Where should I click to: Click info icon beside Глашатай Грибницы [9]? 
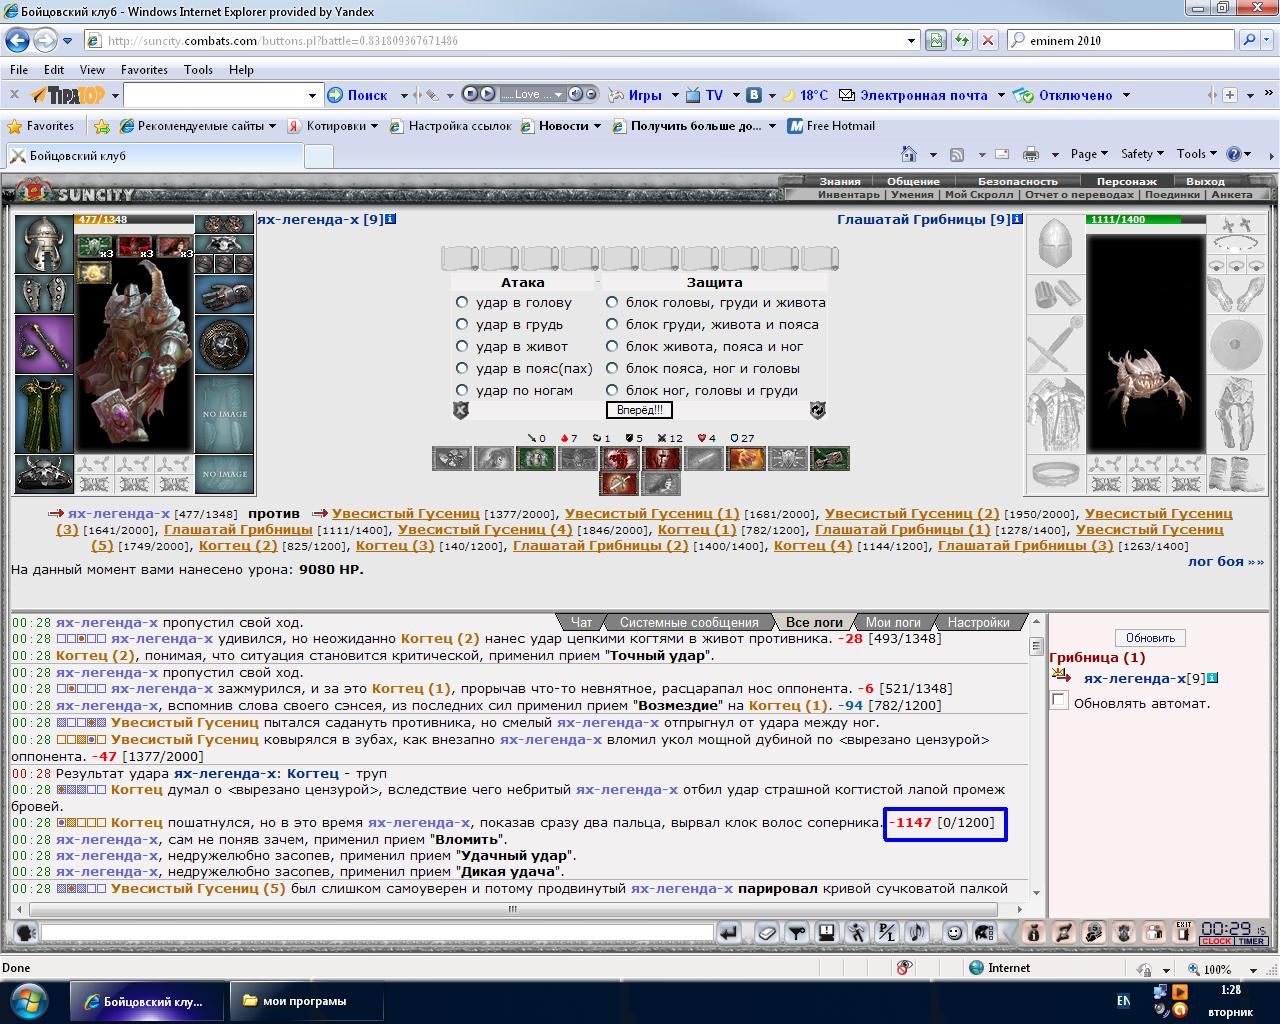click(1017, 219)
